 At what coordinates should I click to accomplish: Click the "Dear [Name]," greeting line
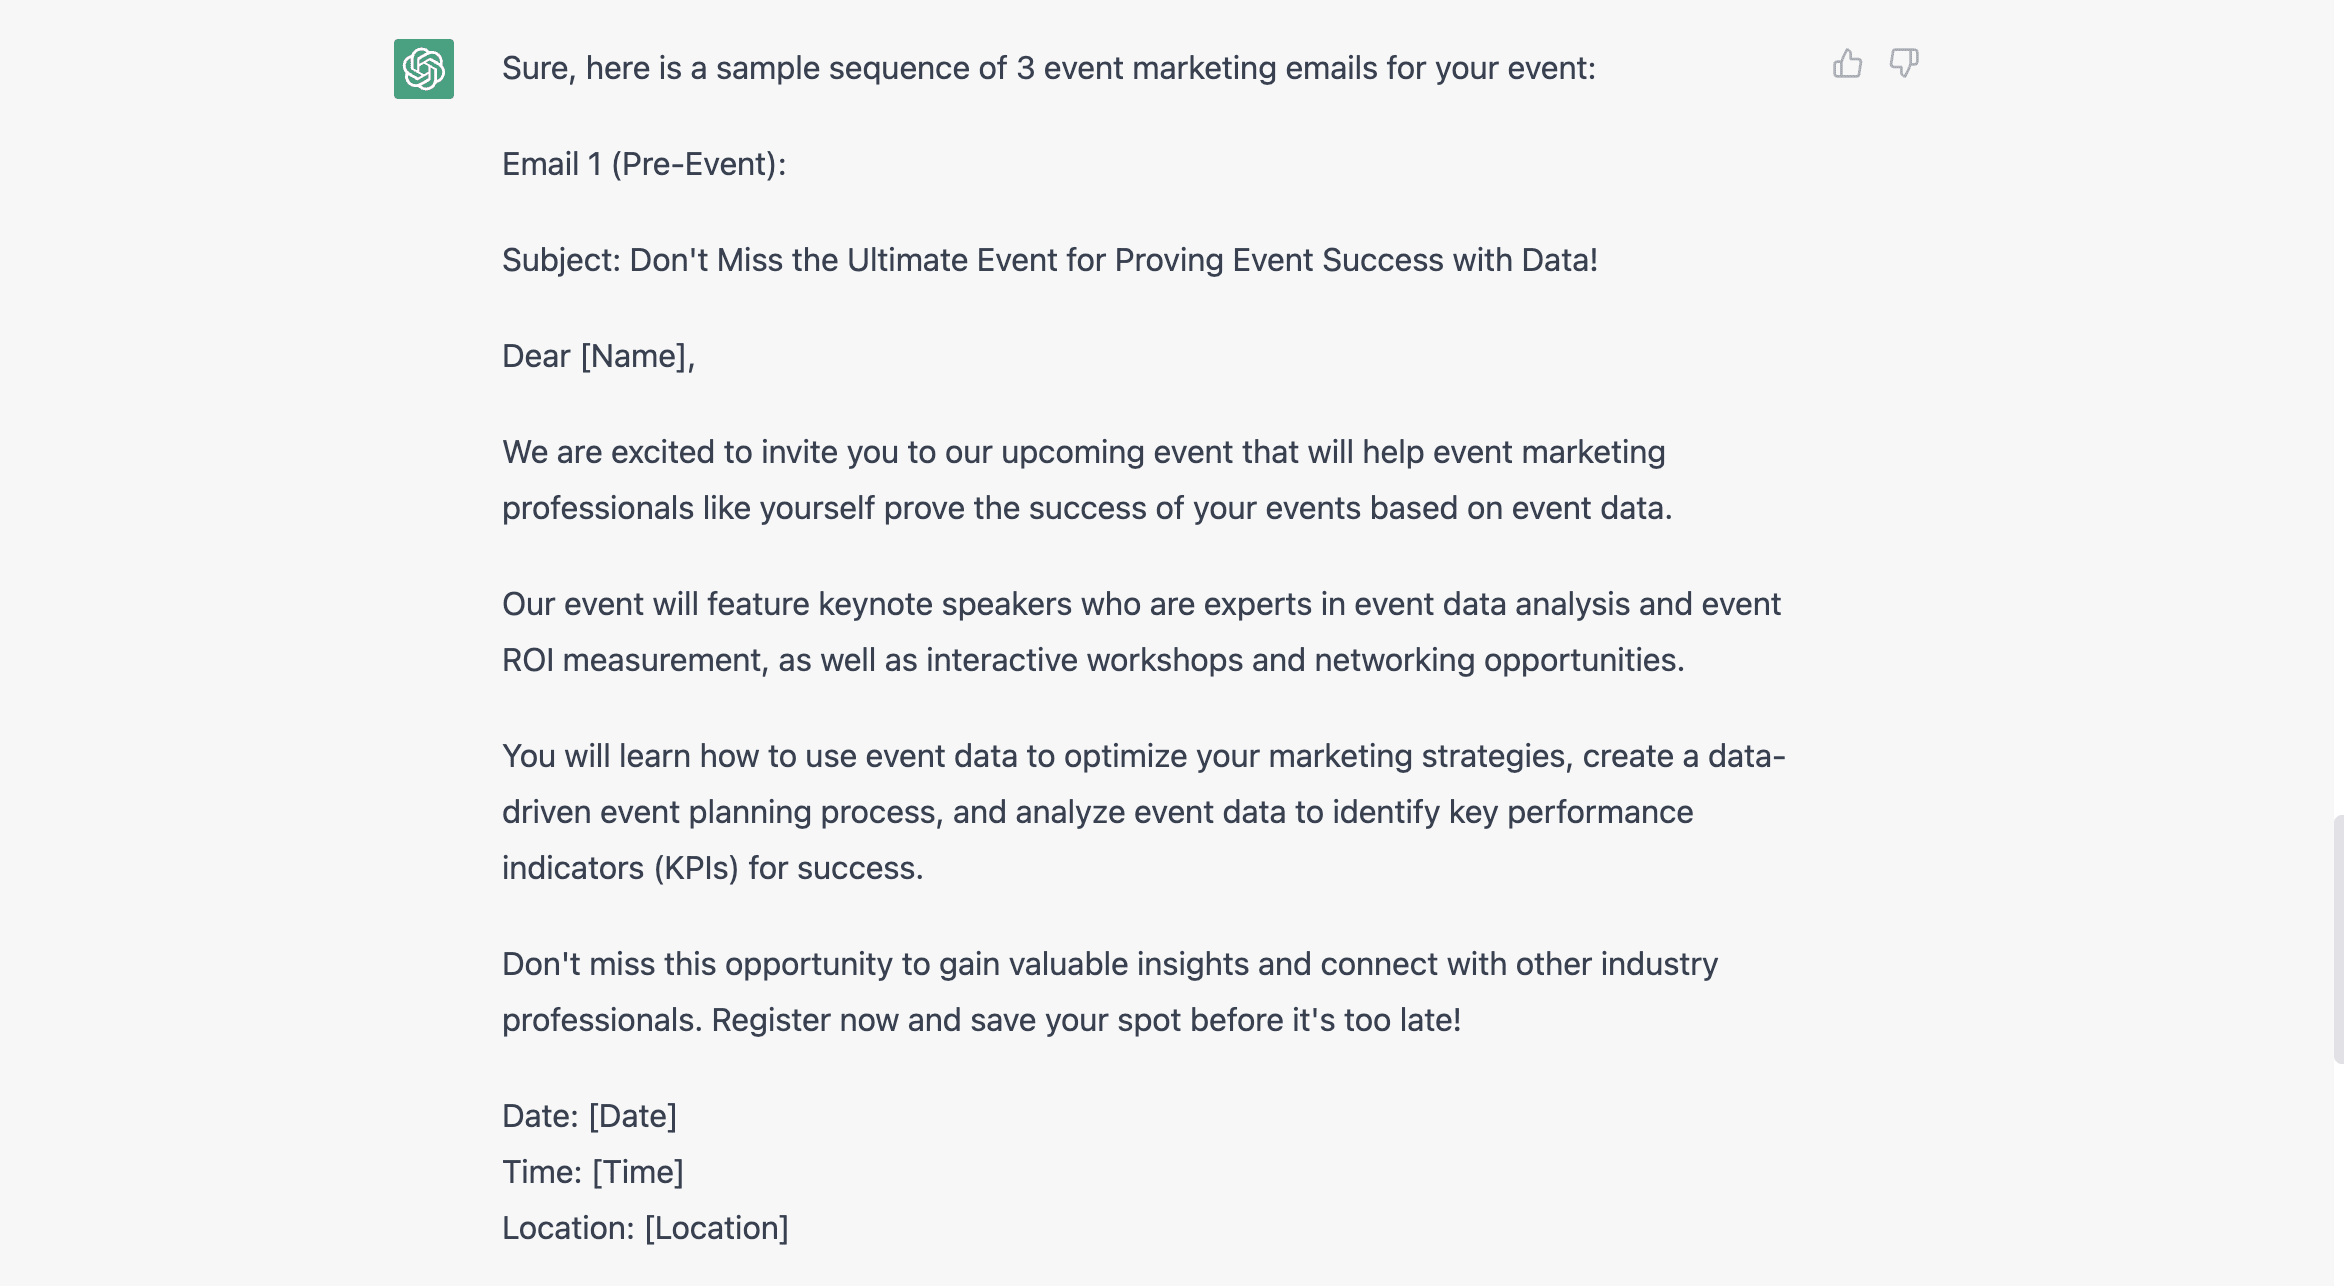click(x=598, y=356)
